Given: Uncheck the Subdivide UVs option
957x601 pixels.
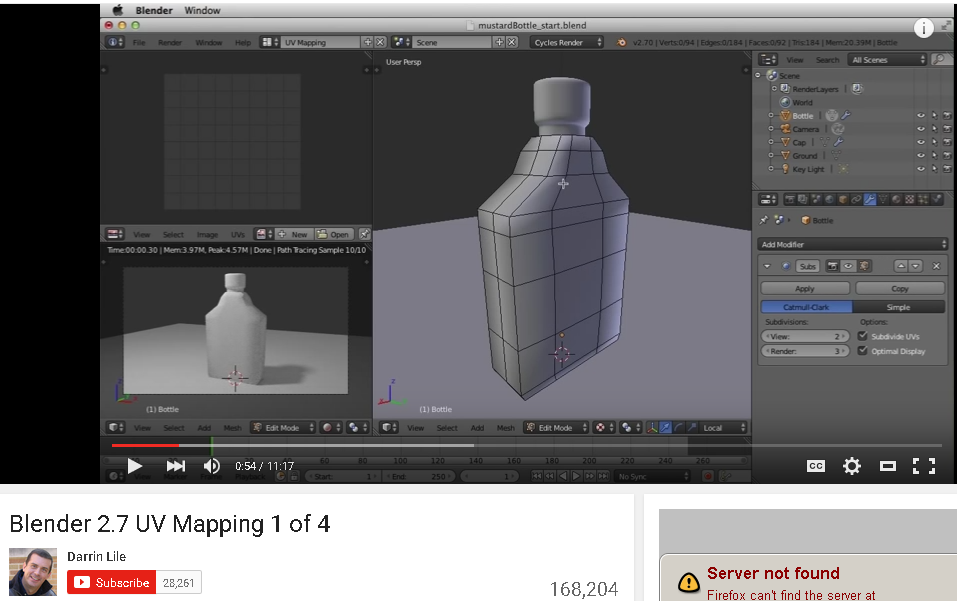Looking at the screenshot, I should [862, 336].
